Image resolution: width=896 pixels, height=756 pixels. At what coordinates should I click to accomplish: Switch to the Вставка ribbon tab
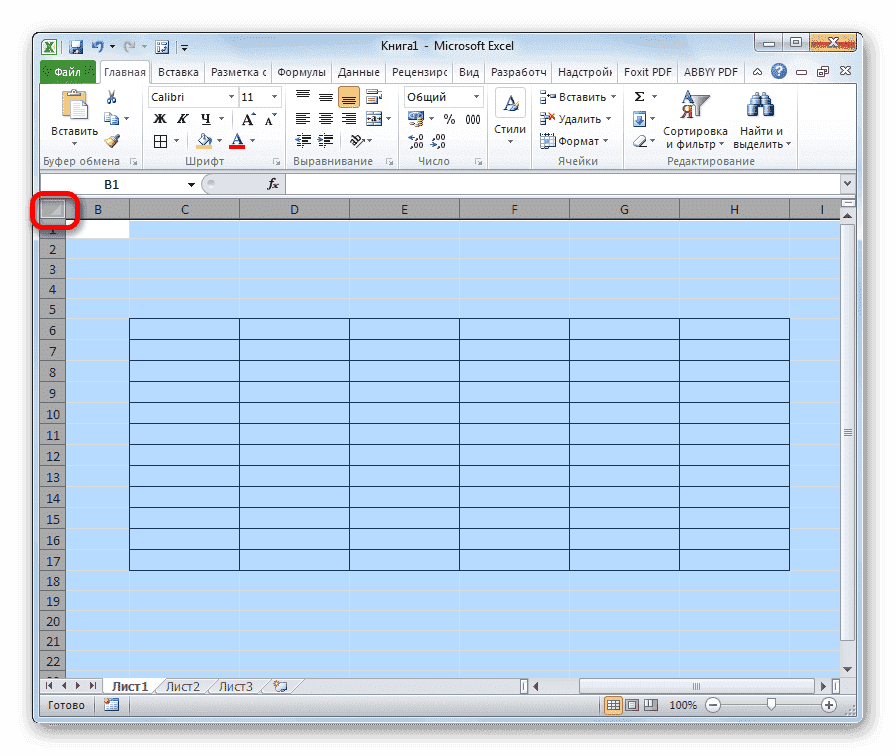pos(178,71)
